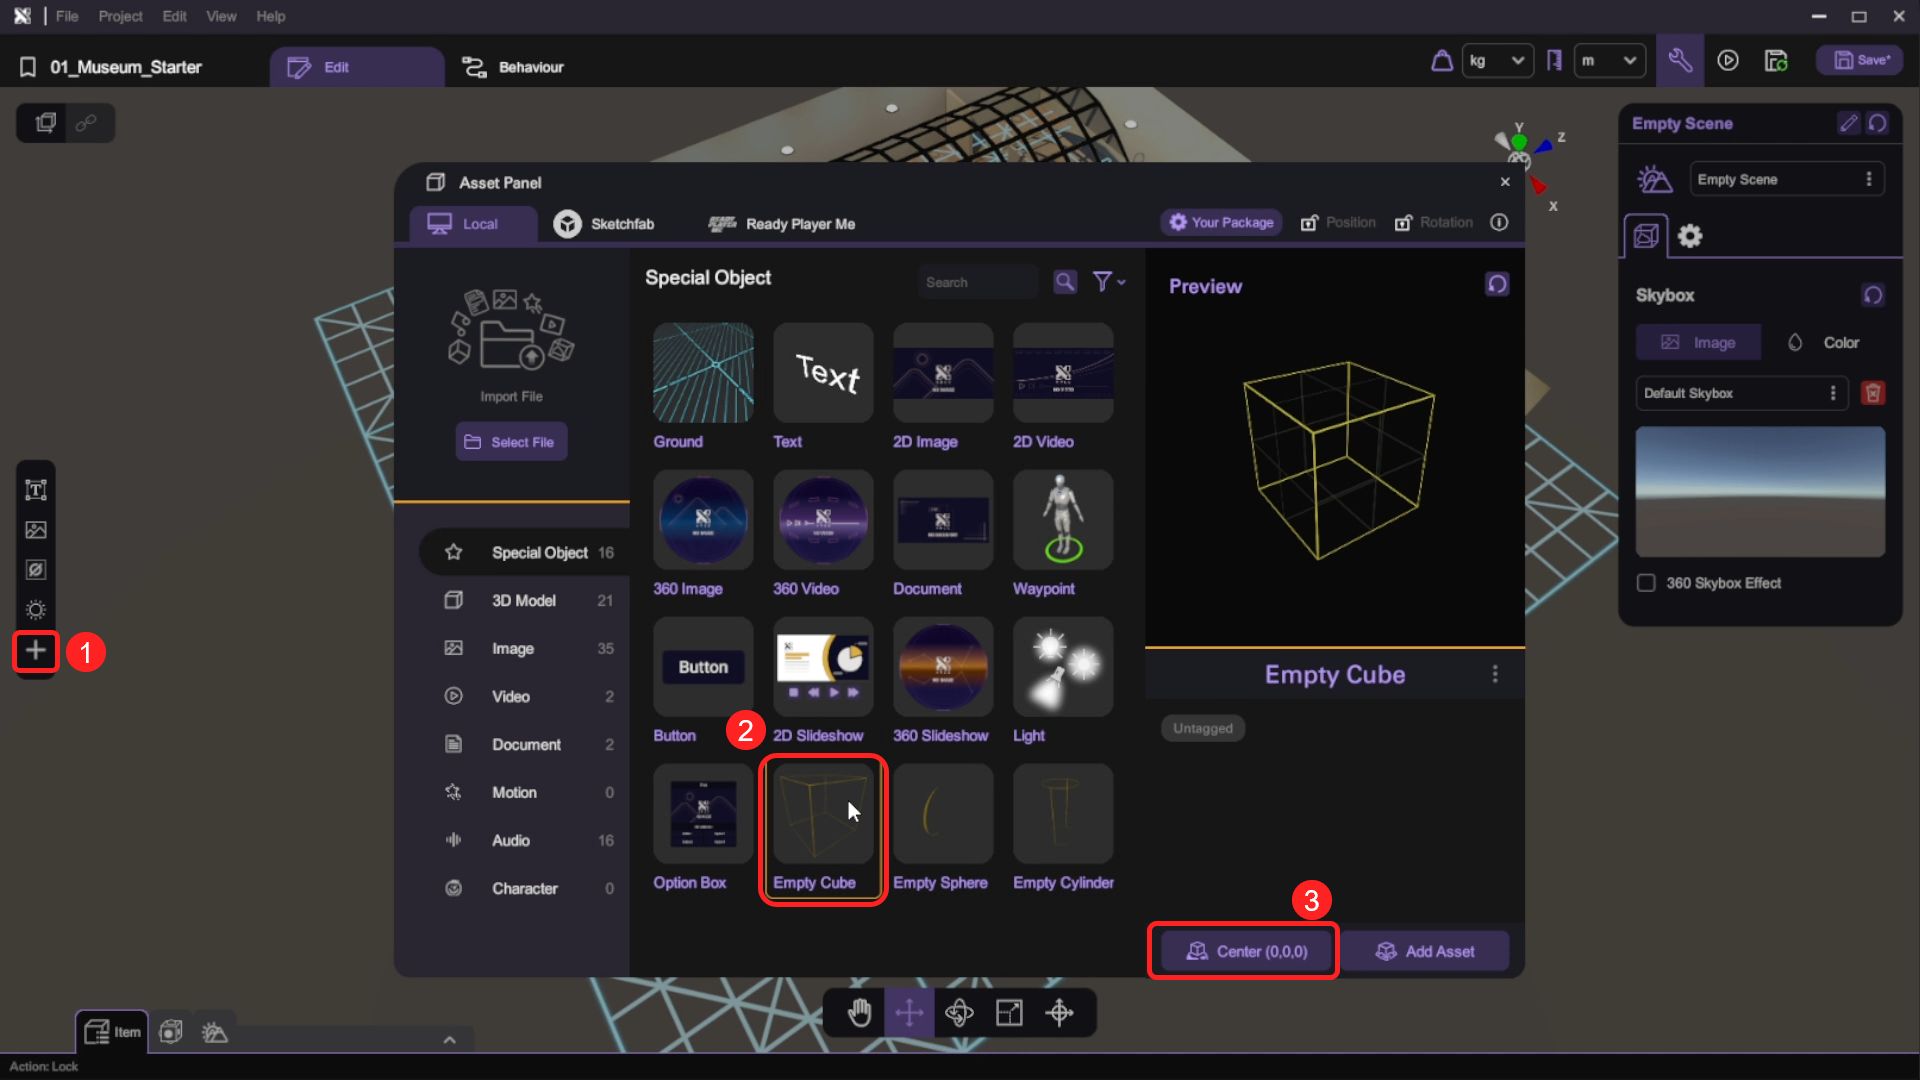Select the hand pan tool
Screen dimensions: 1920x1080
pos(859,1013)
